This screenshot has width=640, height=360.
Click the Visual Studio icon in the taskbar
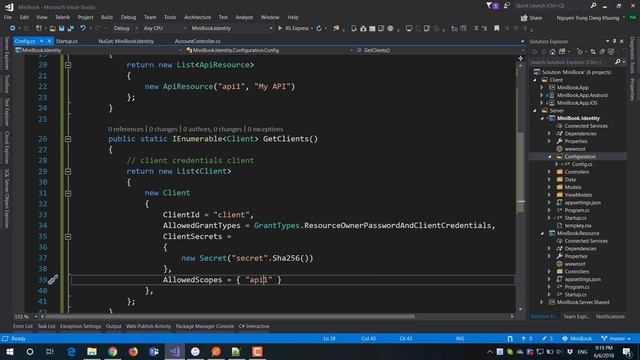pyautogui.click(x=175, y=351)
